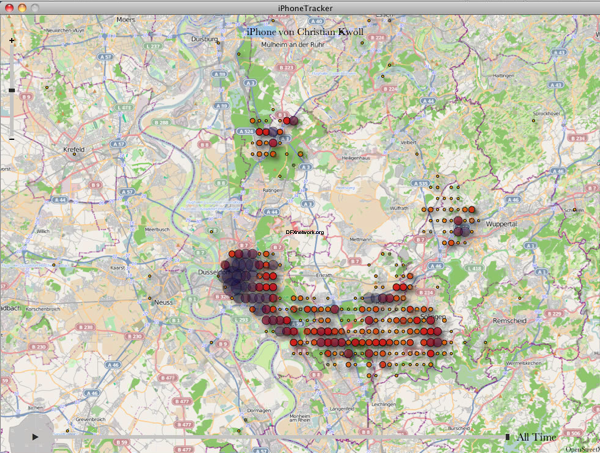Click the Wuppertal city label
Viewport: 600px width, 453px height.
click(x=502, y=224)
